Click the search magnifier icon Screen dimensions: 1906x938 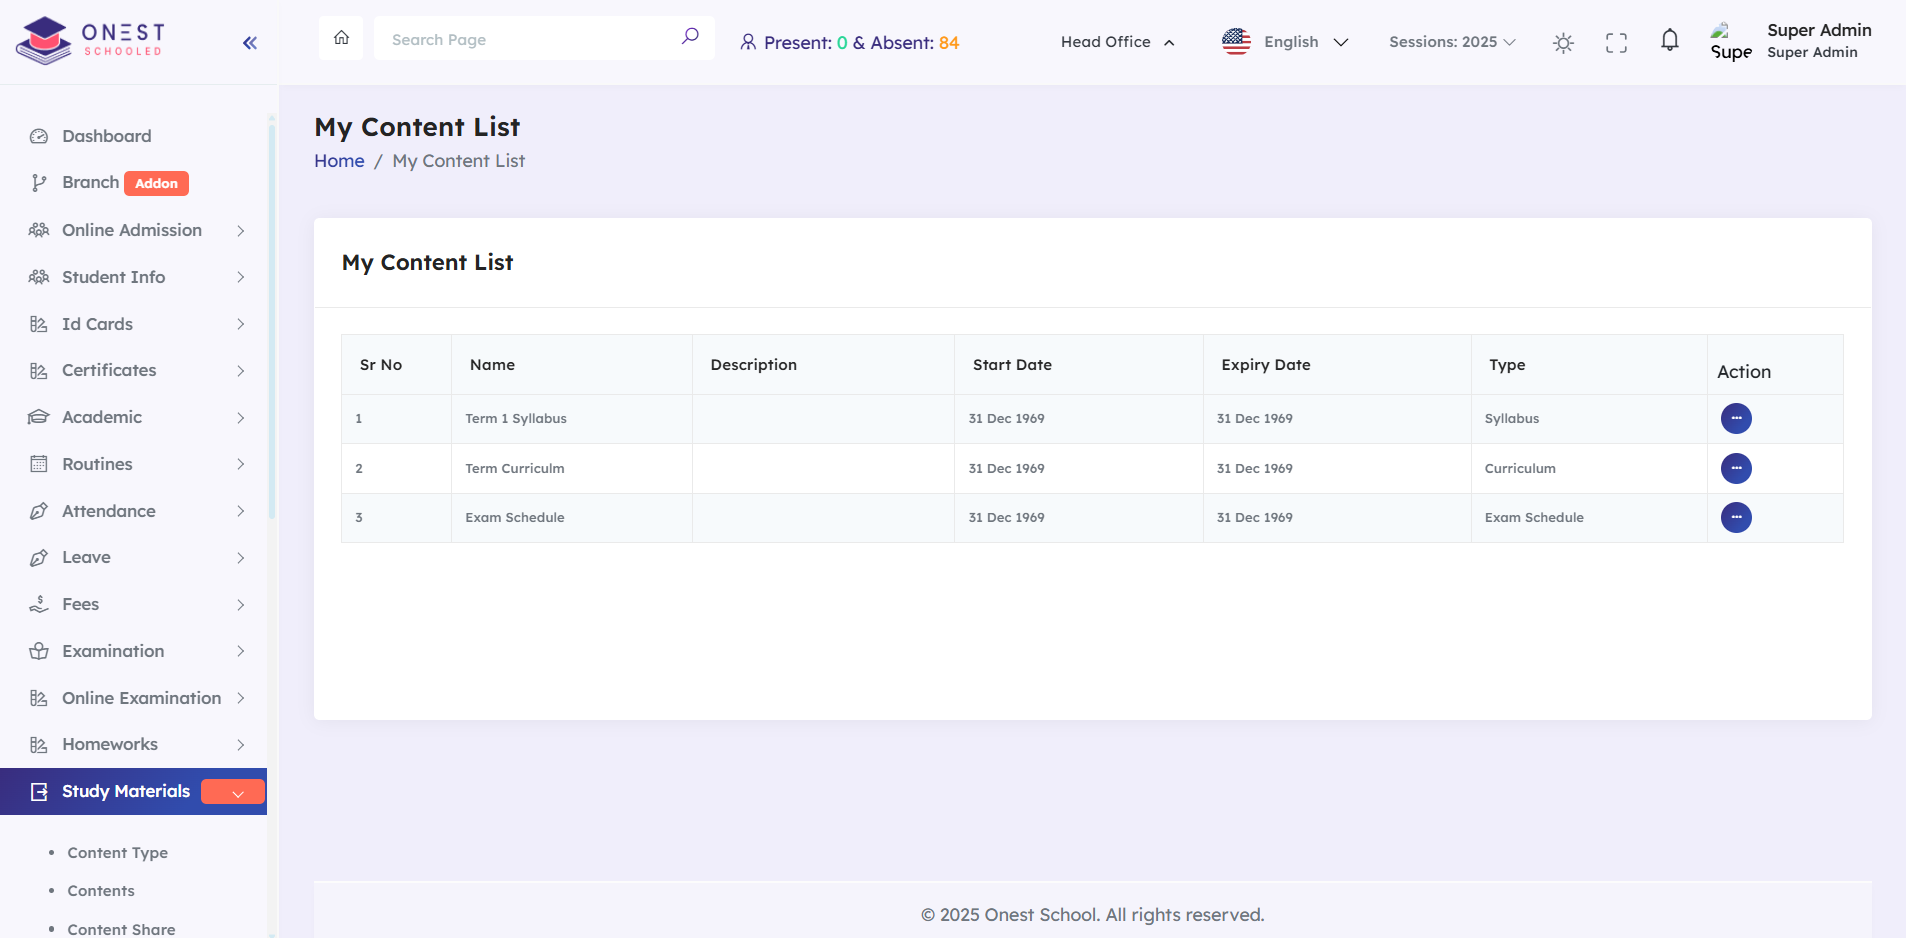point(690,36)
